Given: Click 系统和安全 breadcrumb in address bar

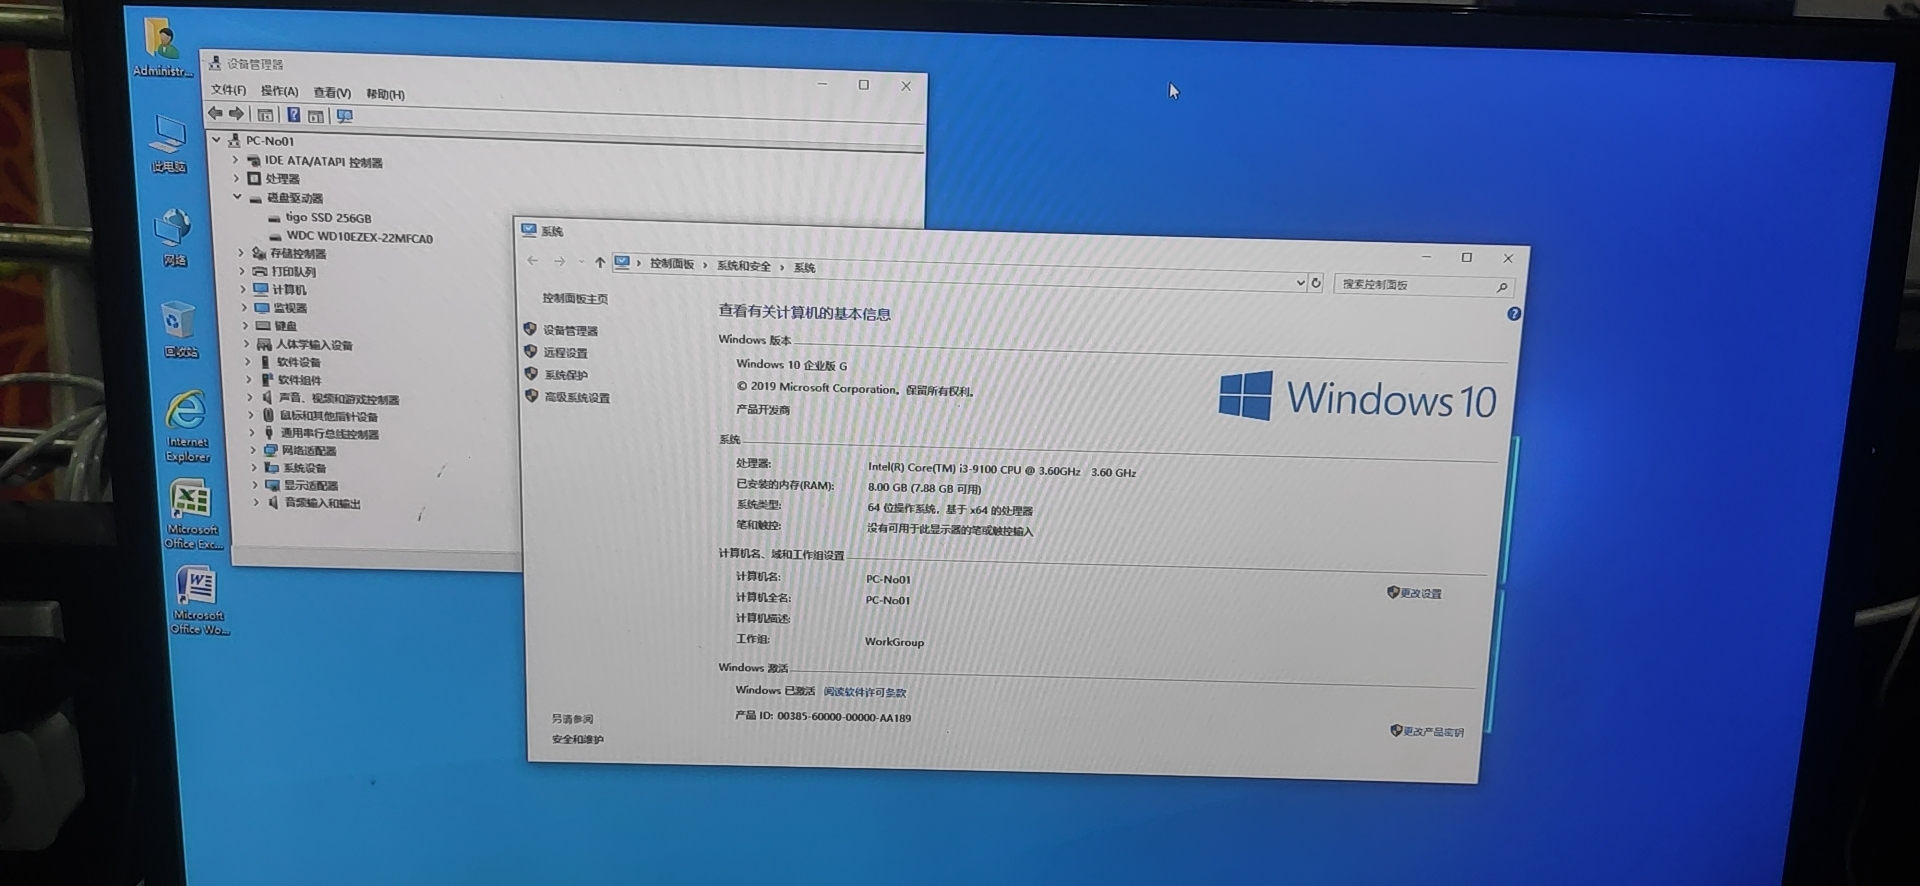Looking at the screenshot, I should pos(744,266).
